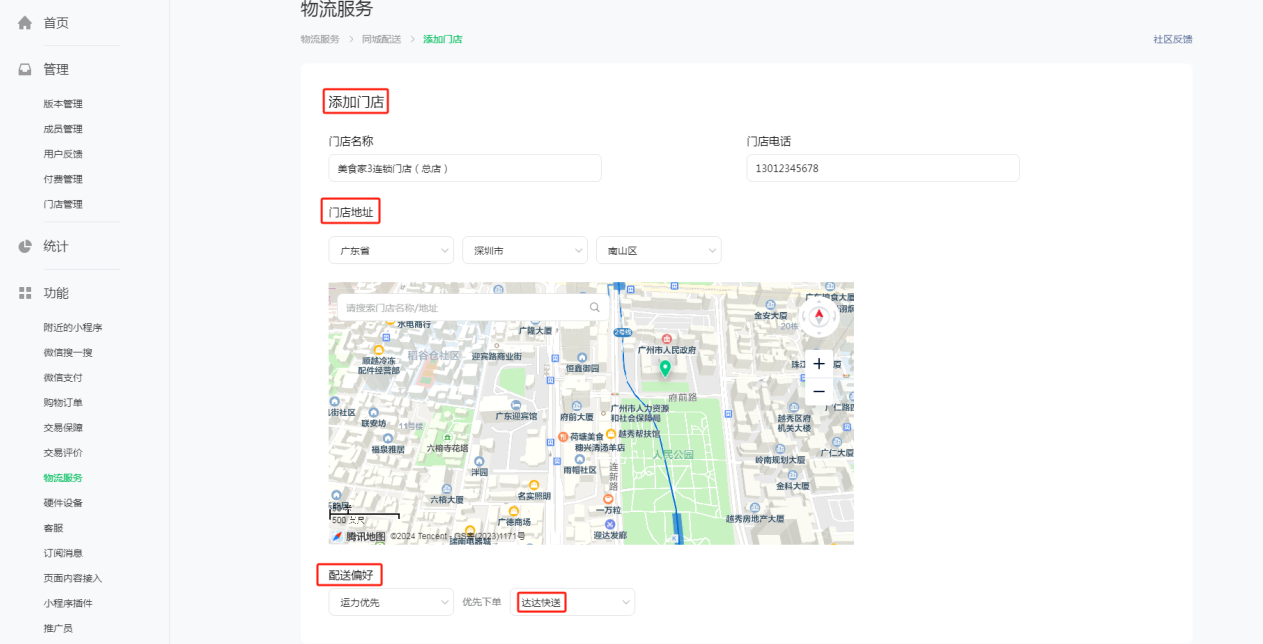Zoom out the map with minus button
Screen dimensions: 1263x644
click(819, 391)
